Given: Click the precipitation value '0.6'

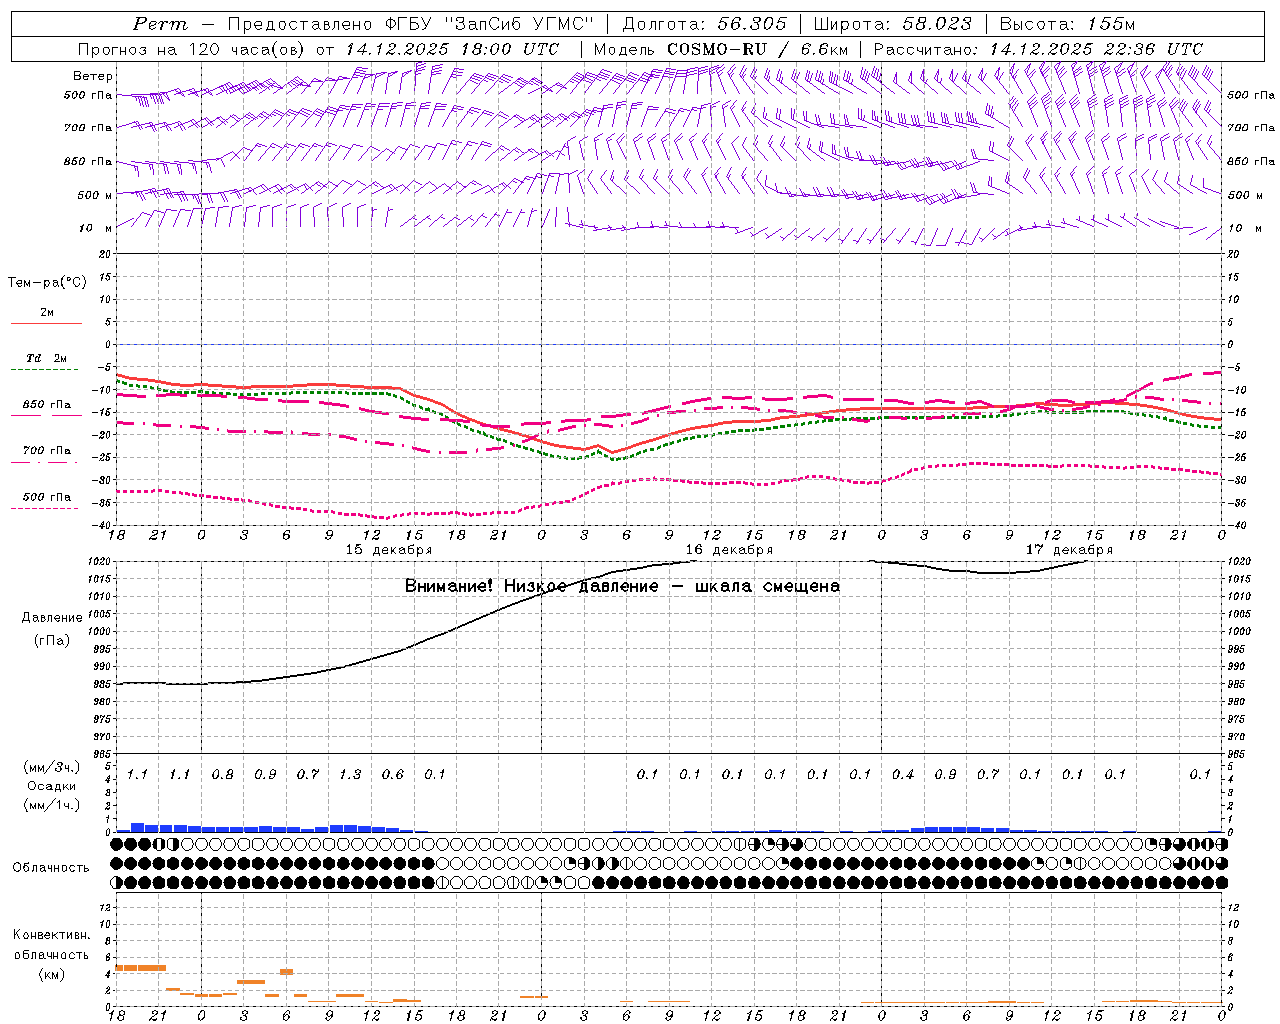Looking at the screenshot, I should (393, 774).
